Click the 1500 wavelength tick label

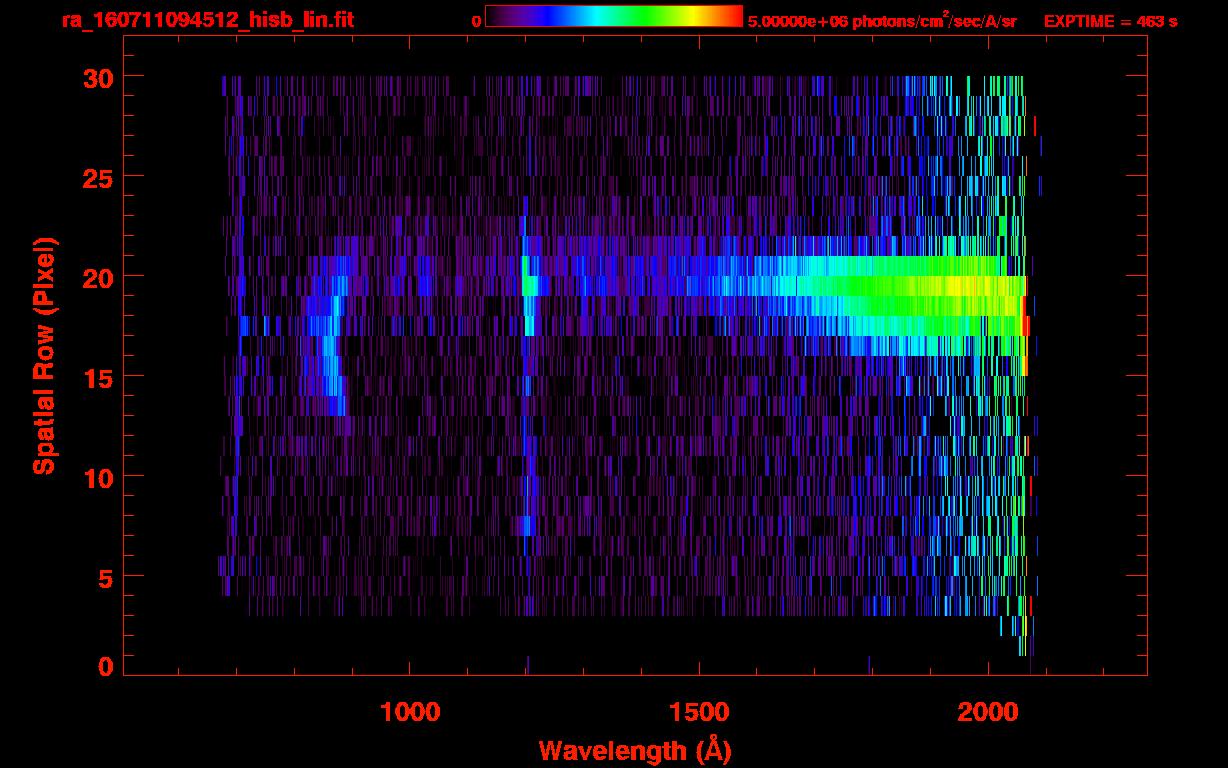699,712
